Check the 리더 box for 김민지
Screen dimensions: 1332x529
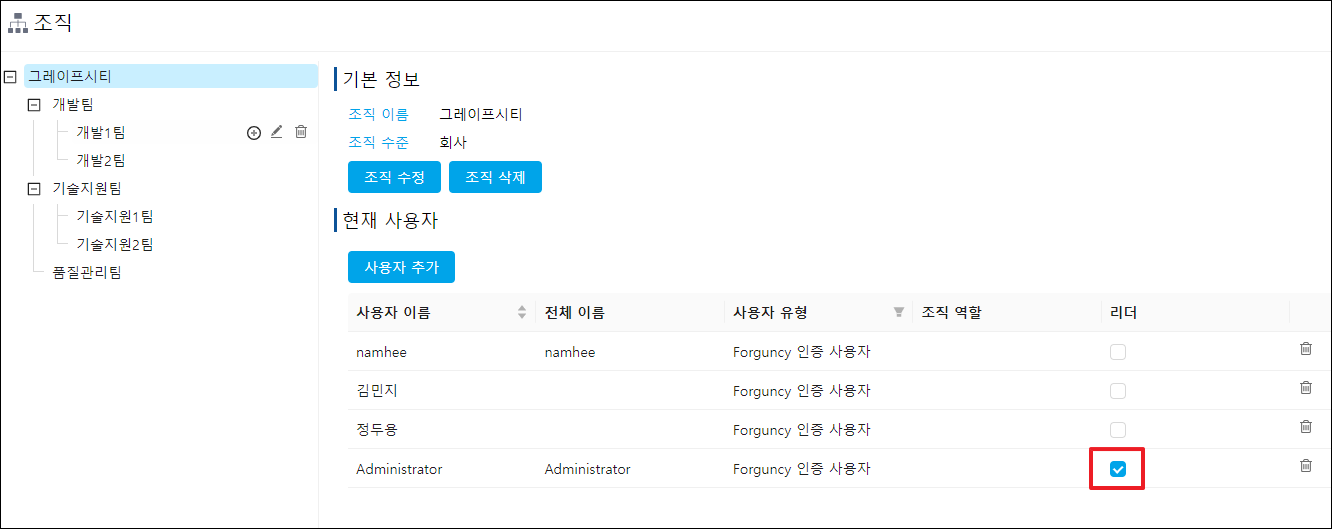pos(1118,391)
